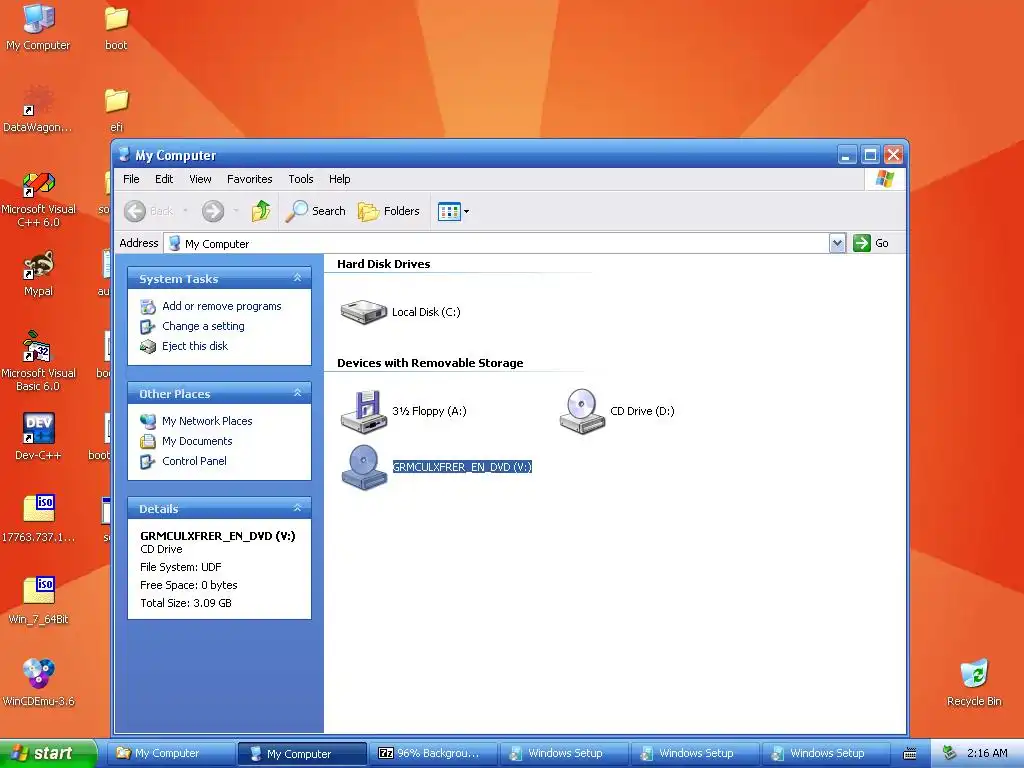Select the Mypal desktop shortcut
1024x768 pixels.
click(x=38, y=274)
